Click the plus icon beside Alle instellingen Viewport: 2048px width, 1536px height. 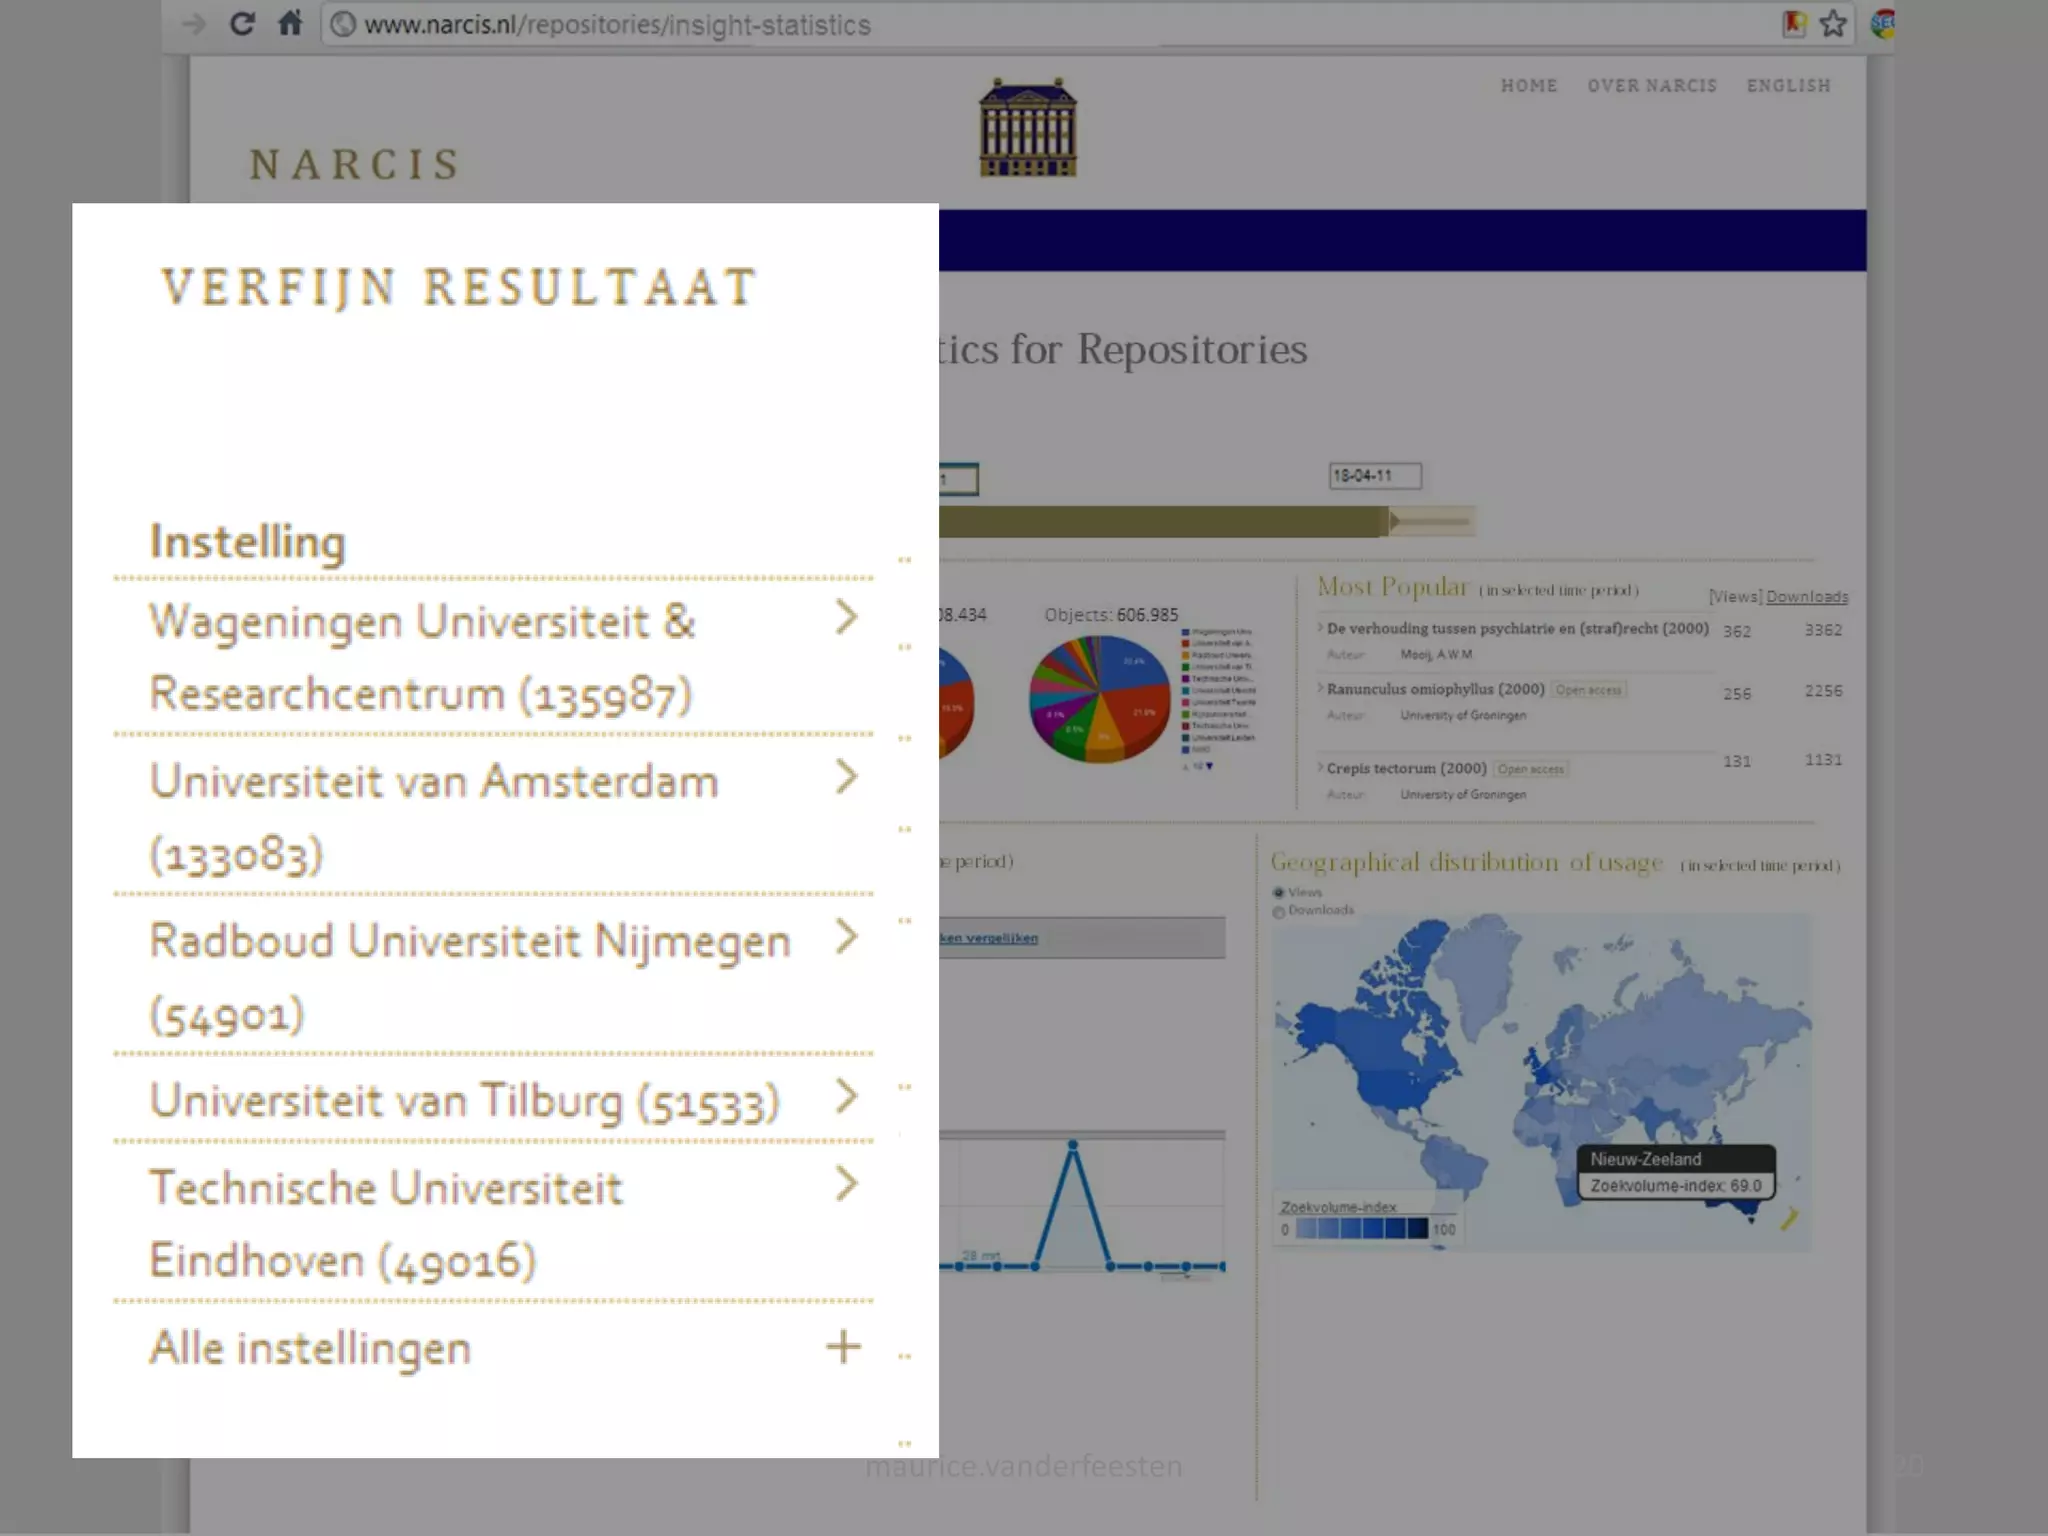click(843, 1347)
